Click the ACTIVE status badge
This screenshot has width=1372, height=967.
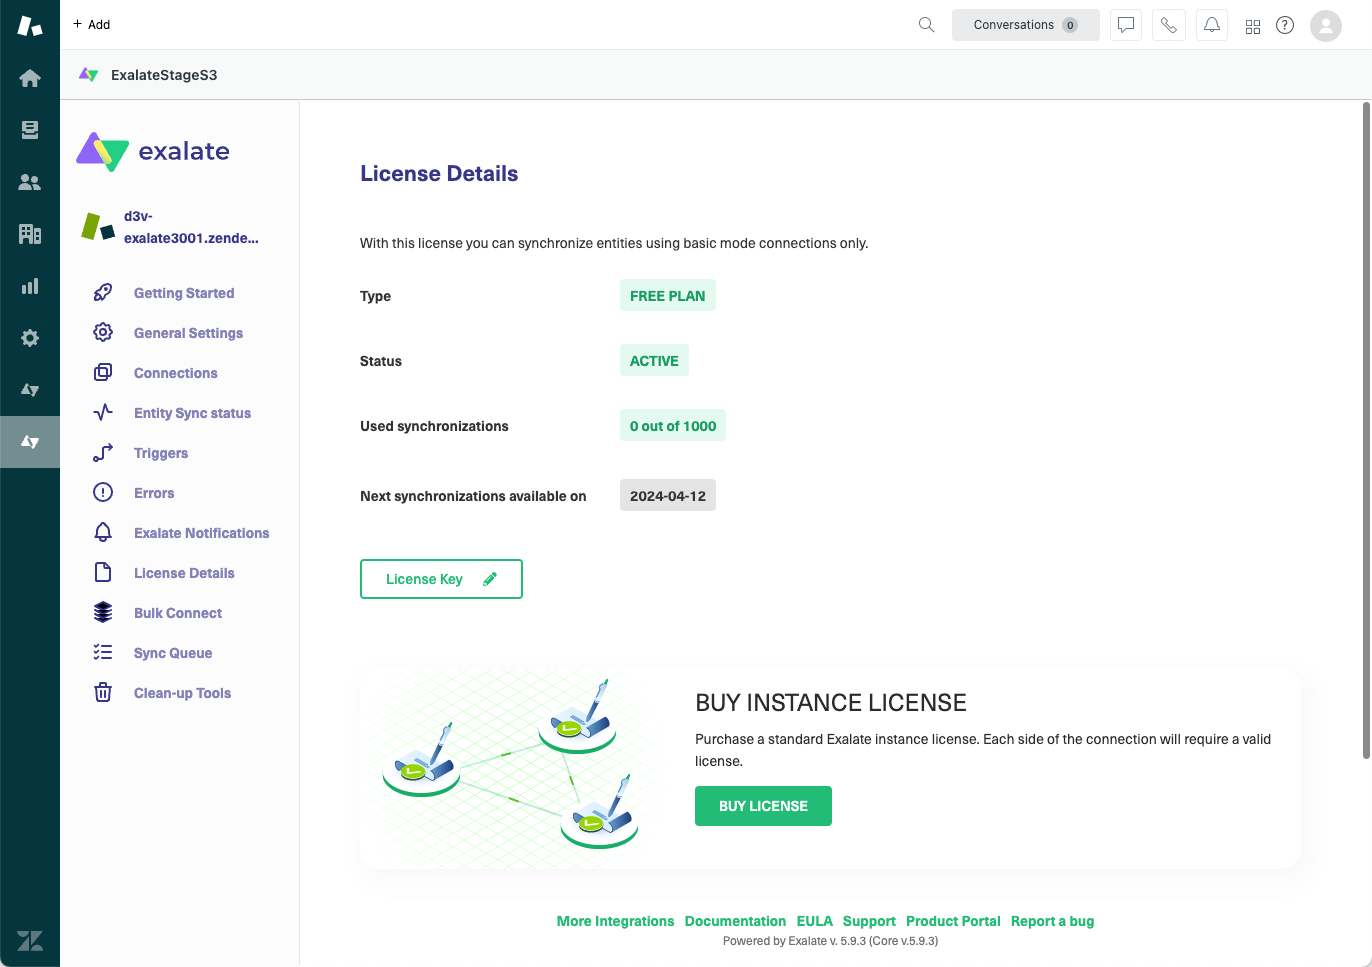[654, 361]
